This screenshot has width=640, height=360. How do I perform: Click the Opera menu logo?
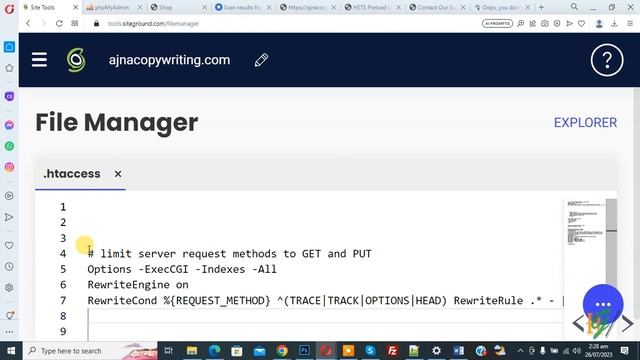pos(9,8)
